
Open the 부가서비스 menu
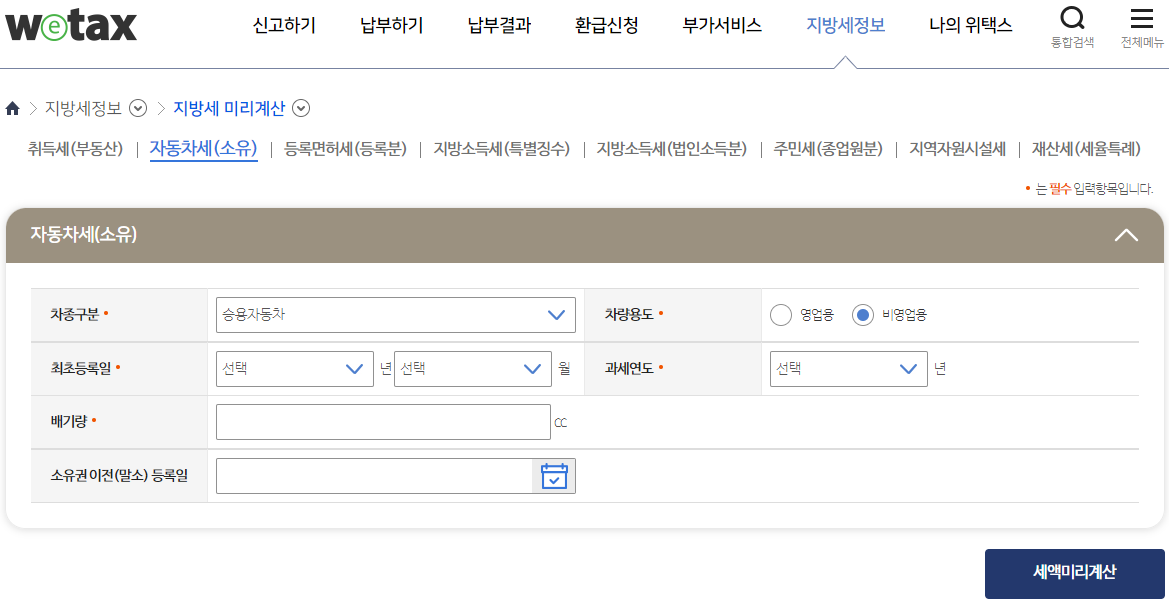point(721,26)
